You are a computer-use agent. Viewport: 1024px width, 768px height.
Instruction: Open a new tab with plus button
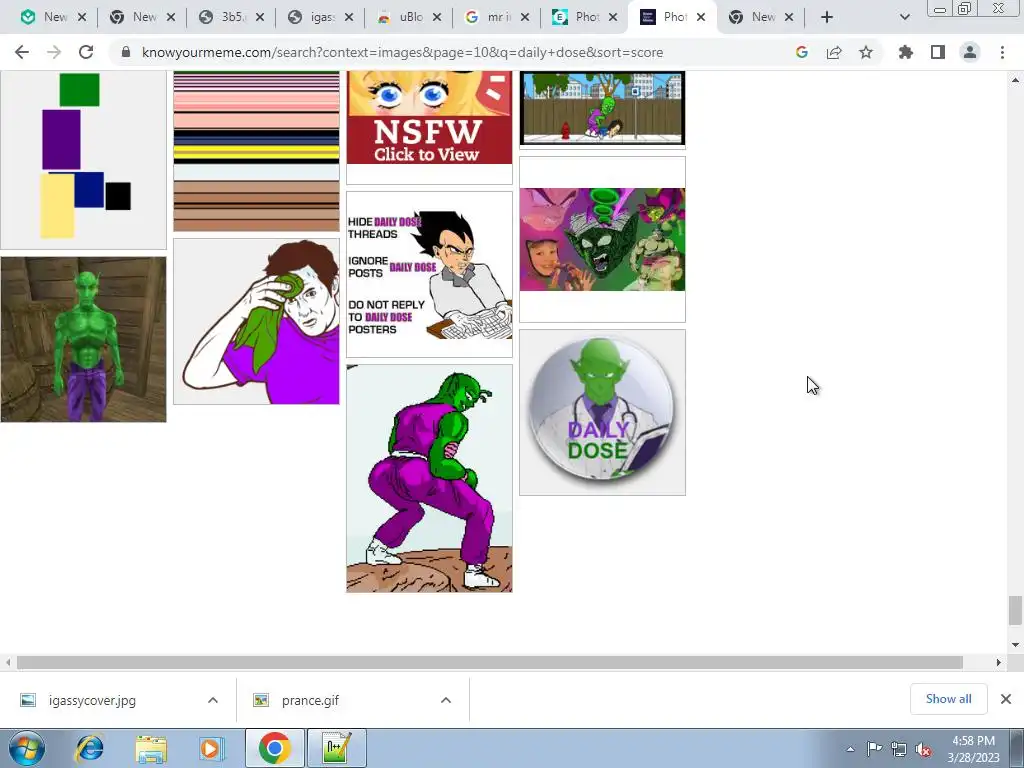click(x=827, y=17)
